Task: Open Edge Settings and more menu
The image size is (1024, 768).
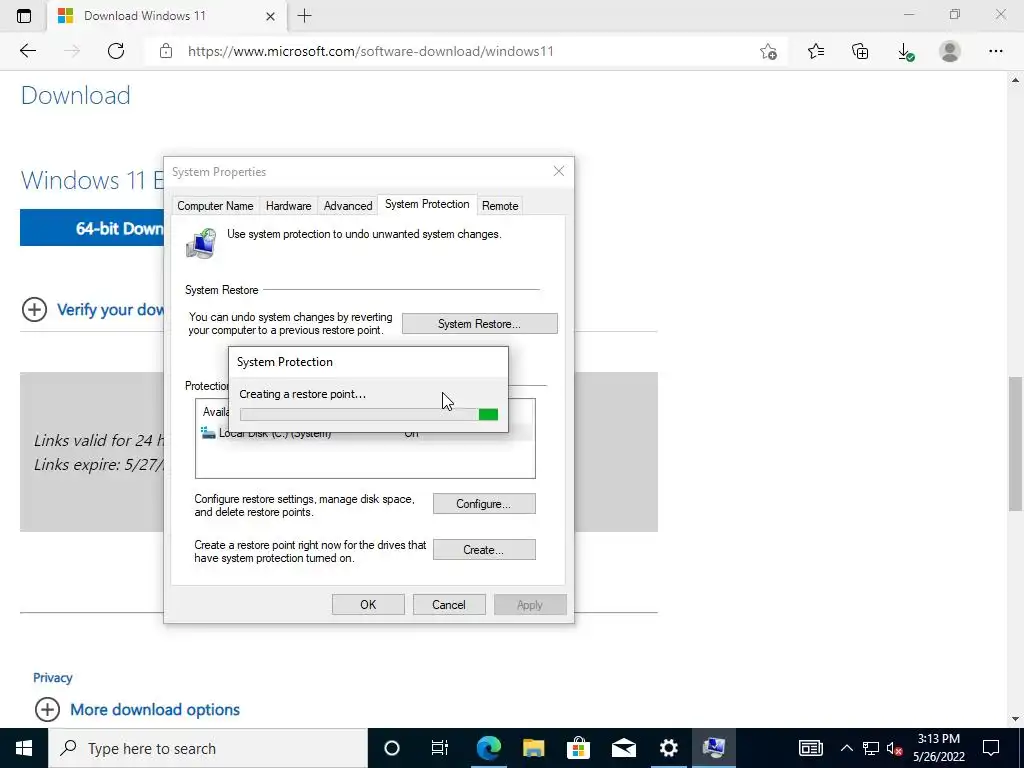Action: (x=995, y=51)
